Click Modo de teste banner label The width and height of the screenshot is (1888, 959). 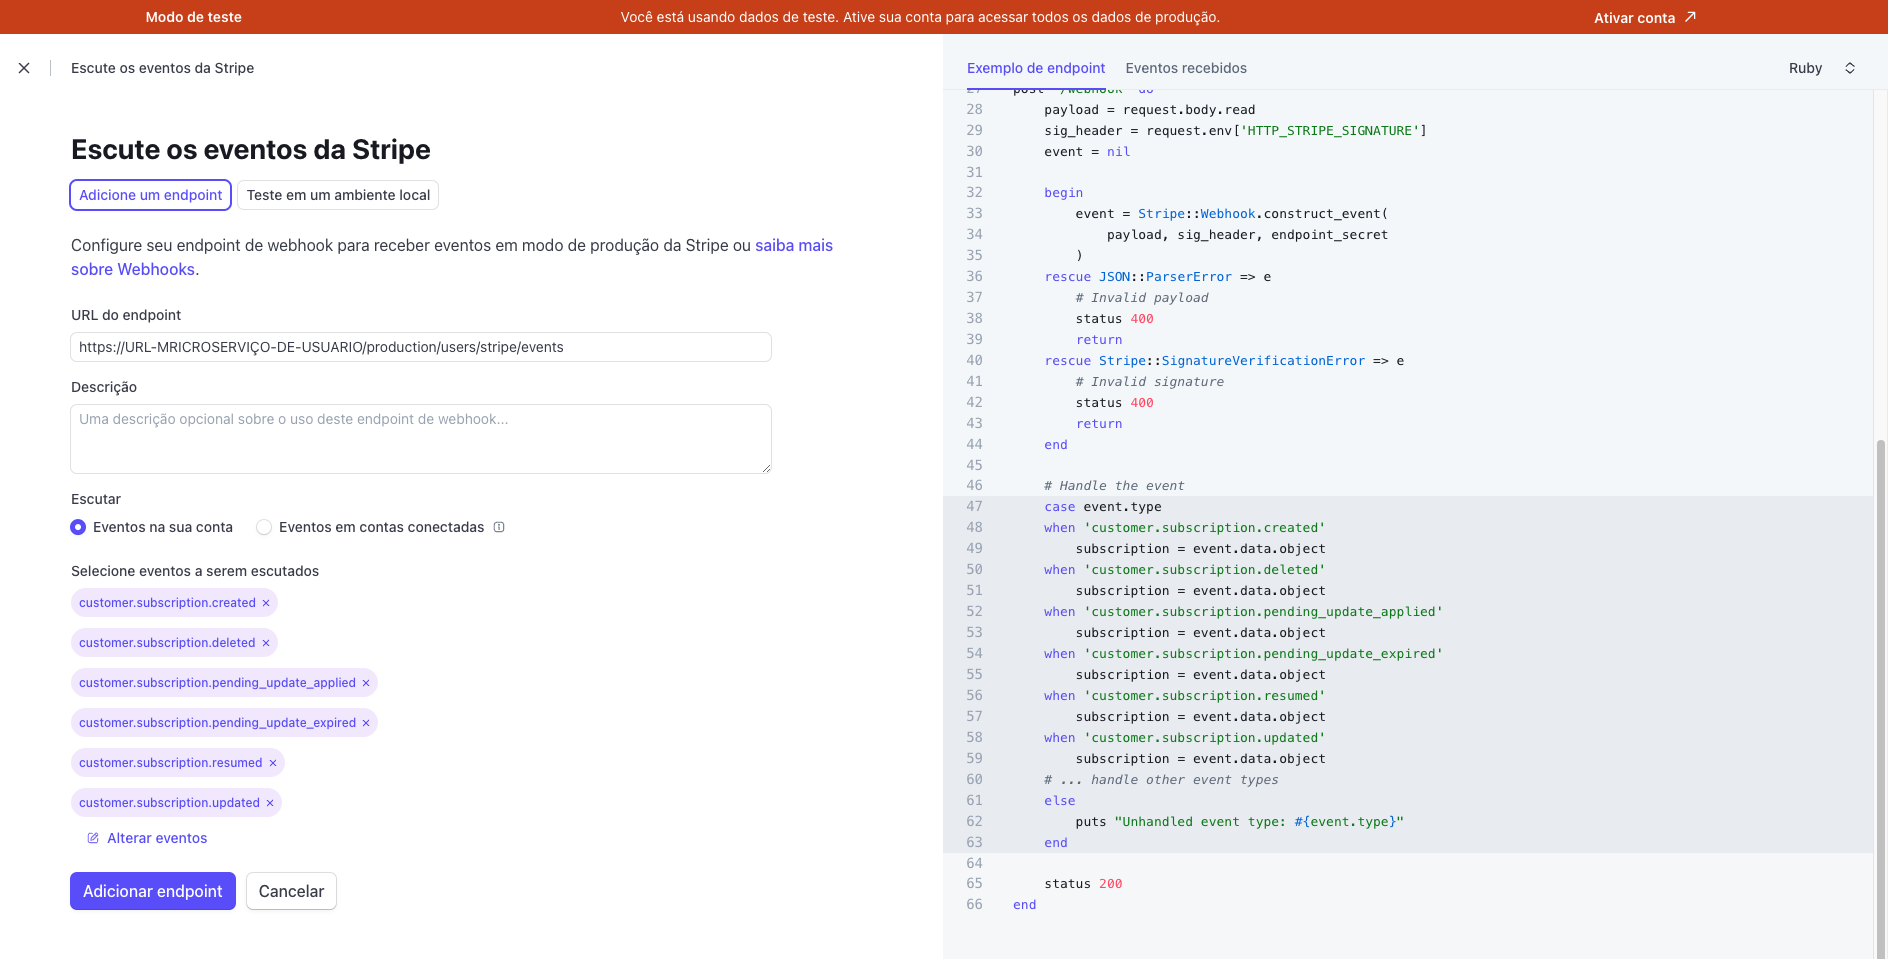[x=194, y=17]
